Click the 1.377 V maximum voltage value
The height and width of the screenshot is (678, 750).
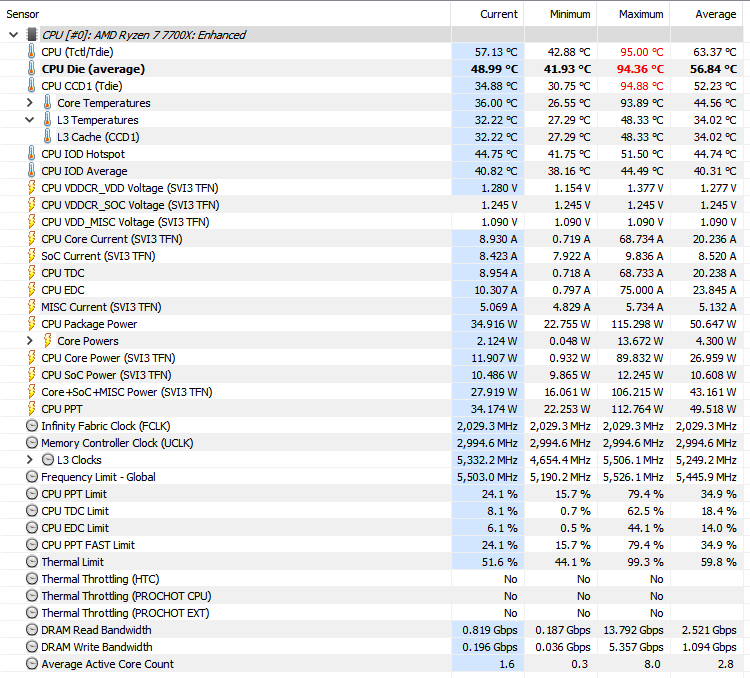click(645, 188)
